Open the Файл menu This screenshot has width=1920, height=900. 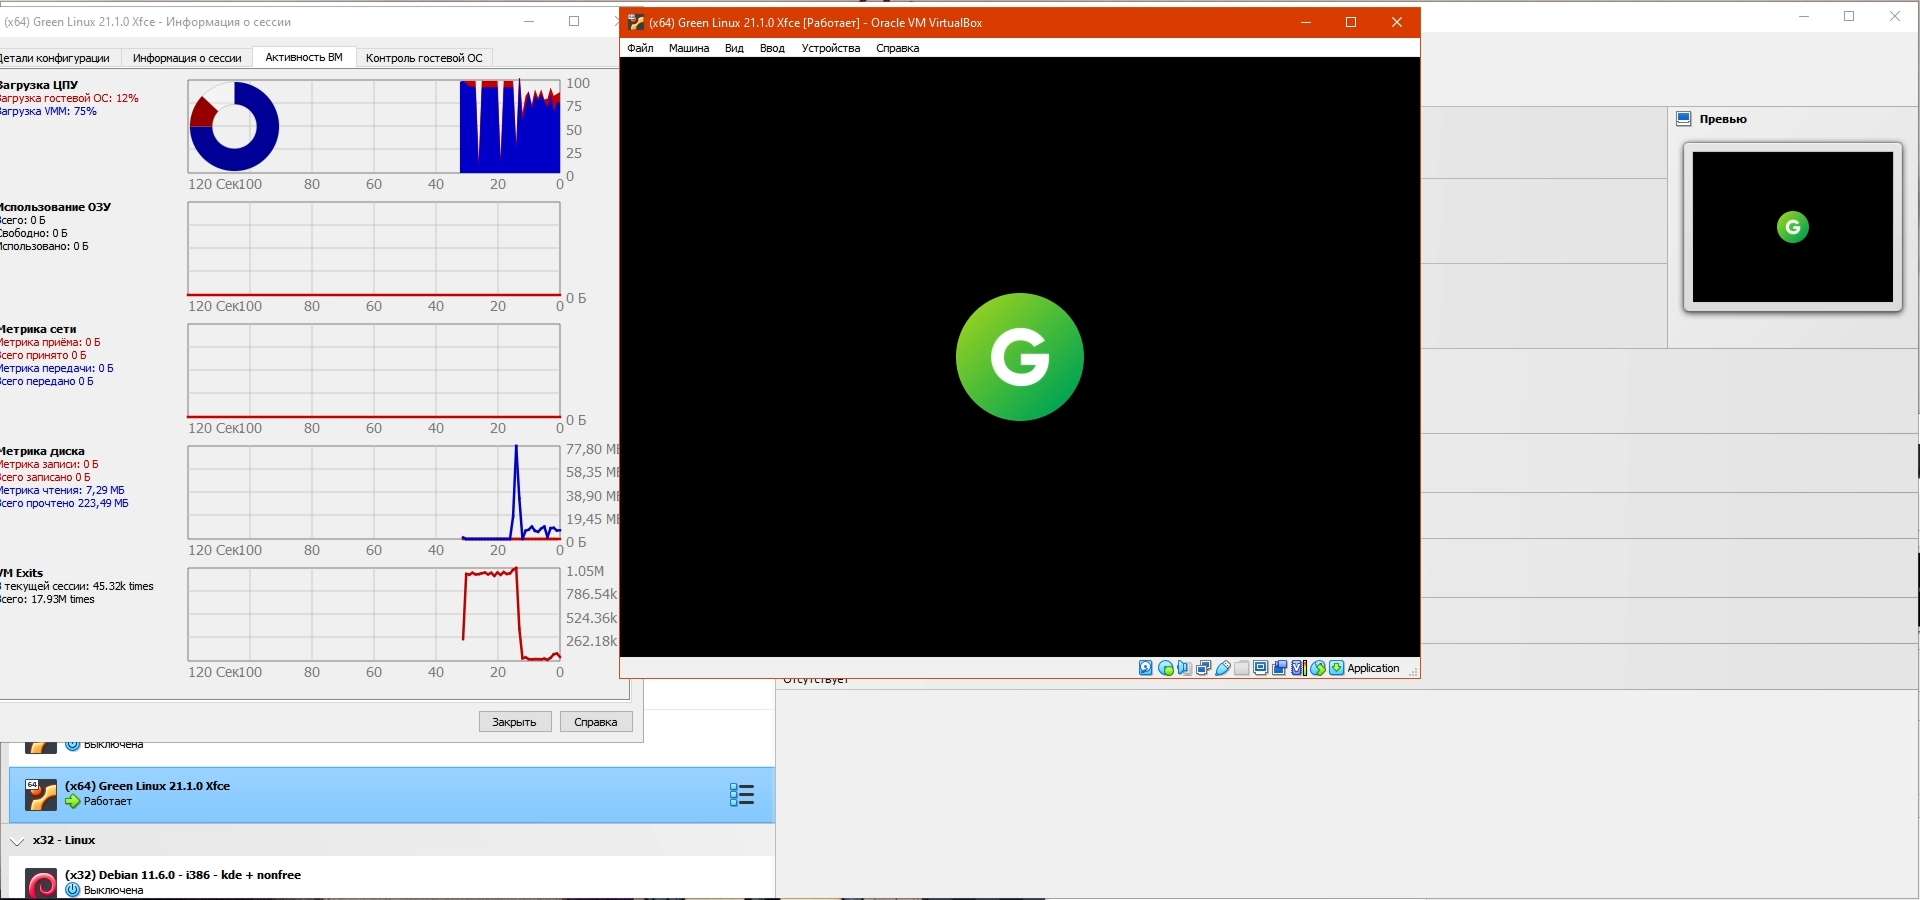pyautogui.click(x=640, y=48)
